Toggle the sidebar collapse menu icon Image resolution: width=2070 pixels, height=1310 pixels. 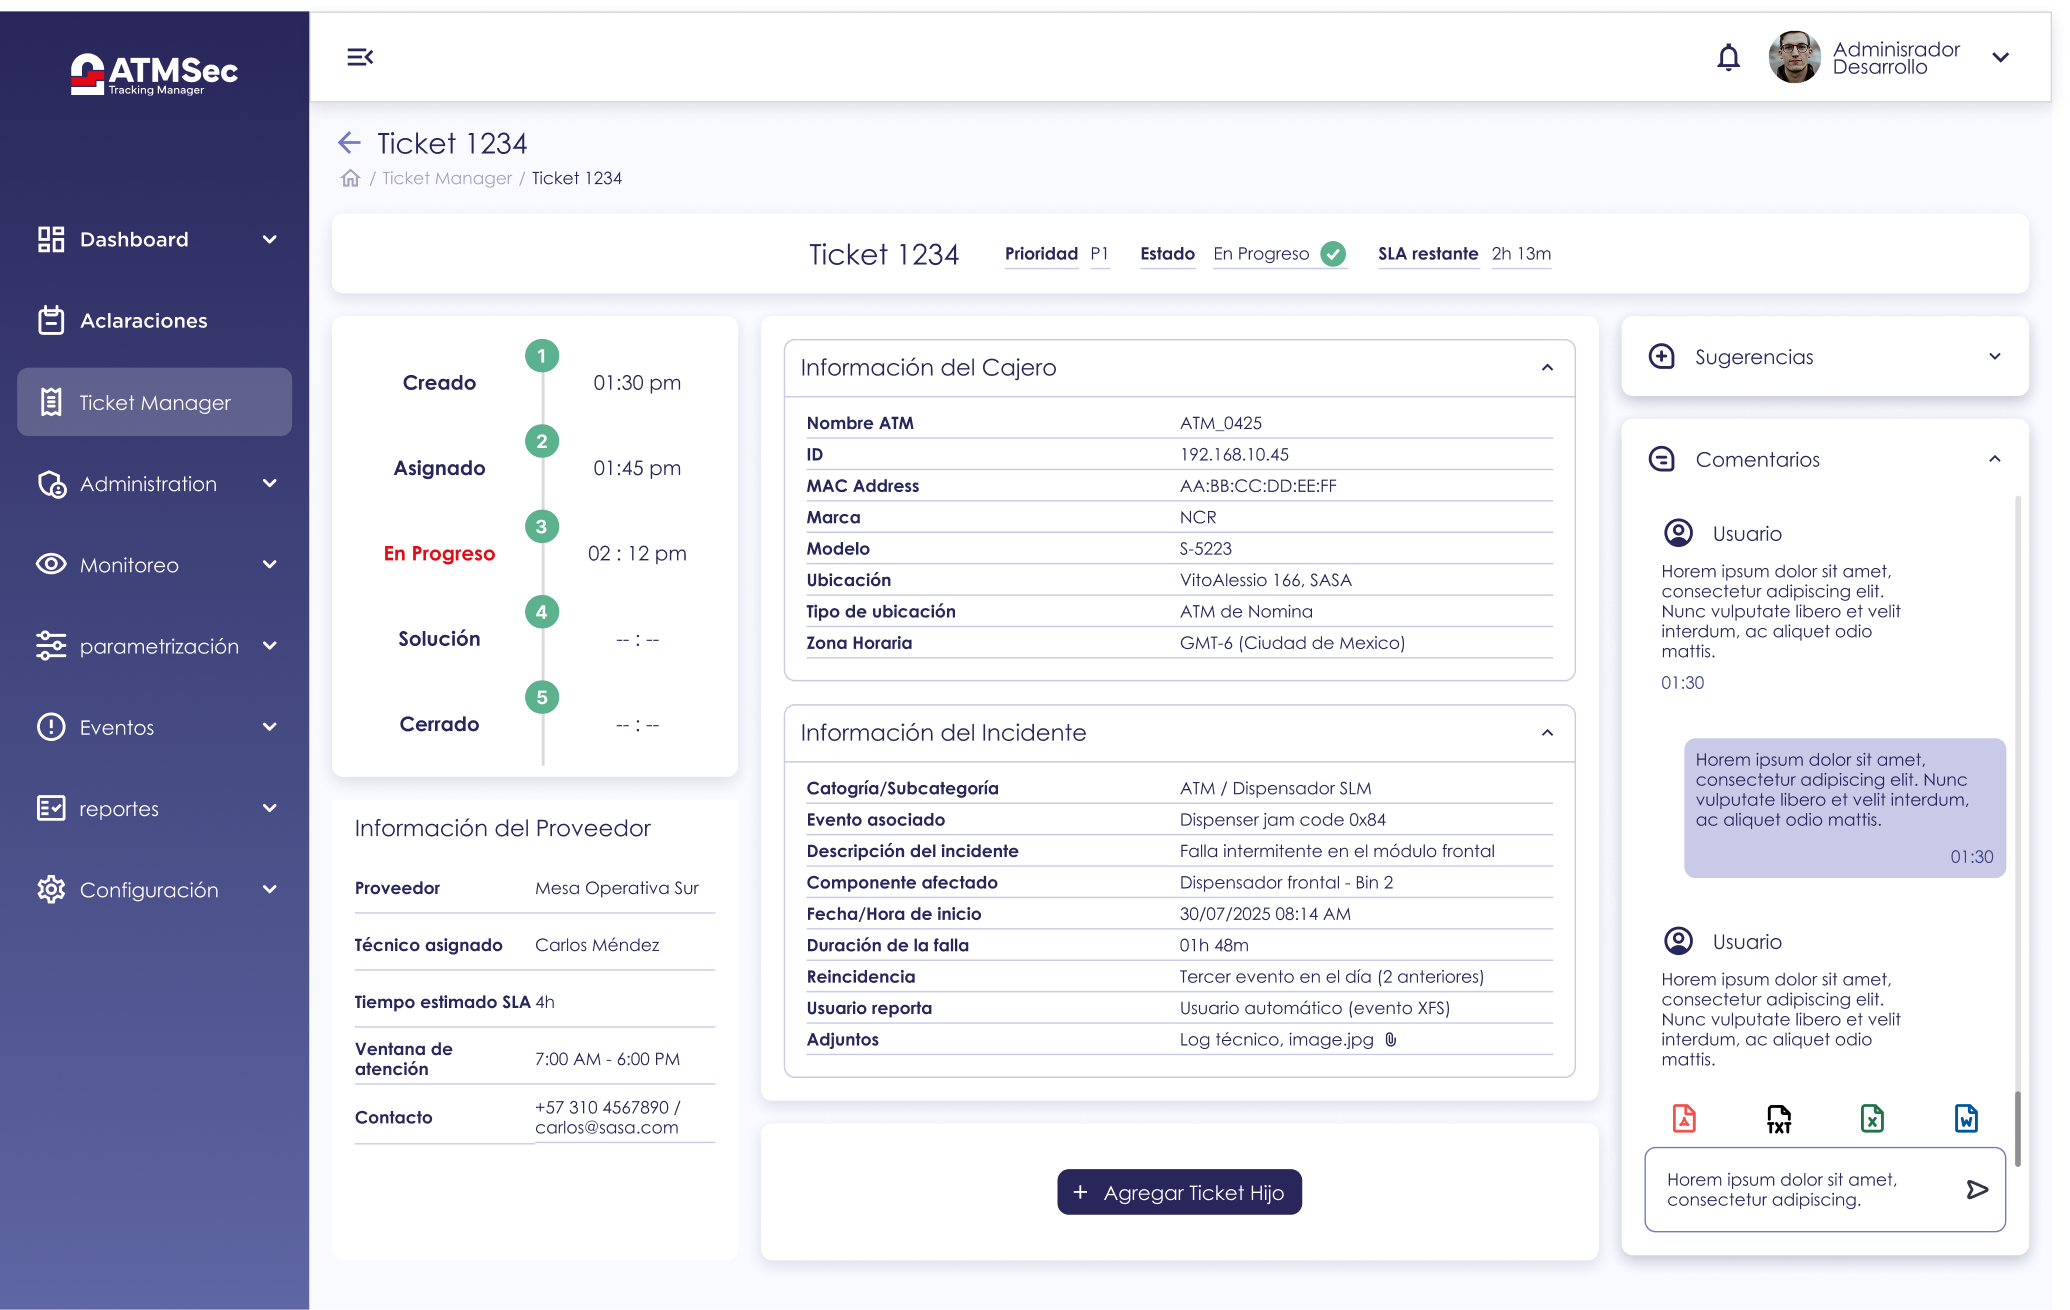[360, 57]
